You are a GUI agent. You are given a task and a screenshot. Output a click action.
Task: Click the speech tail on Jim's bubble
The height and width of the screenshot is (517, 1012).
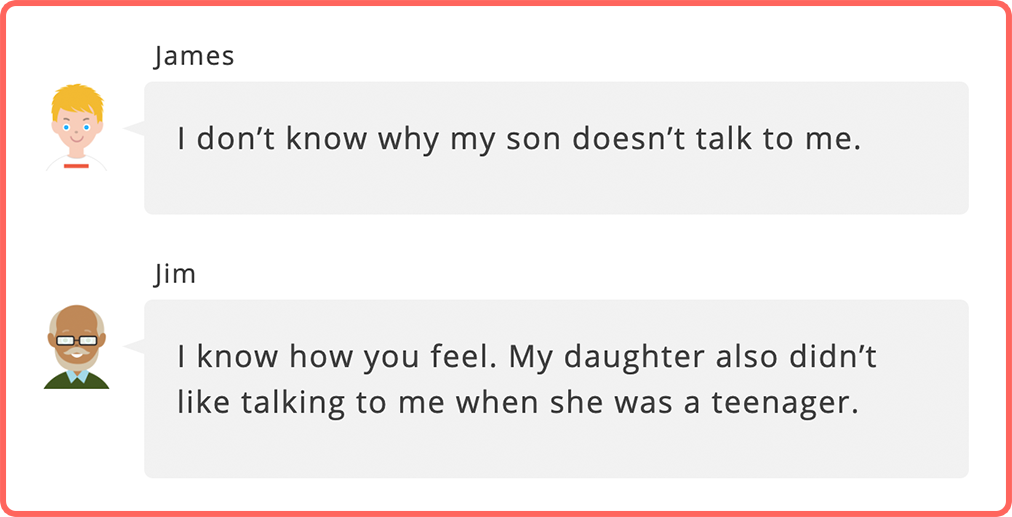click(134, 347)
